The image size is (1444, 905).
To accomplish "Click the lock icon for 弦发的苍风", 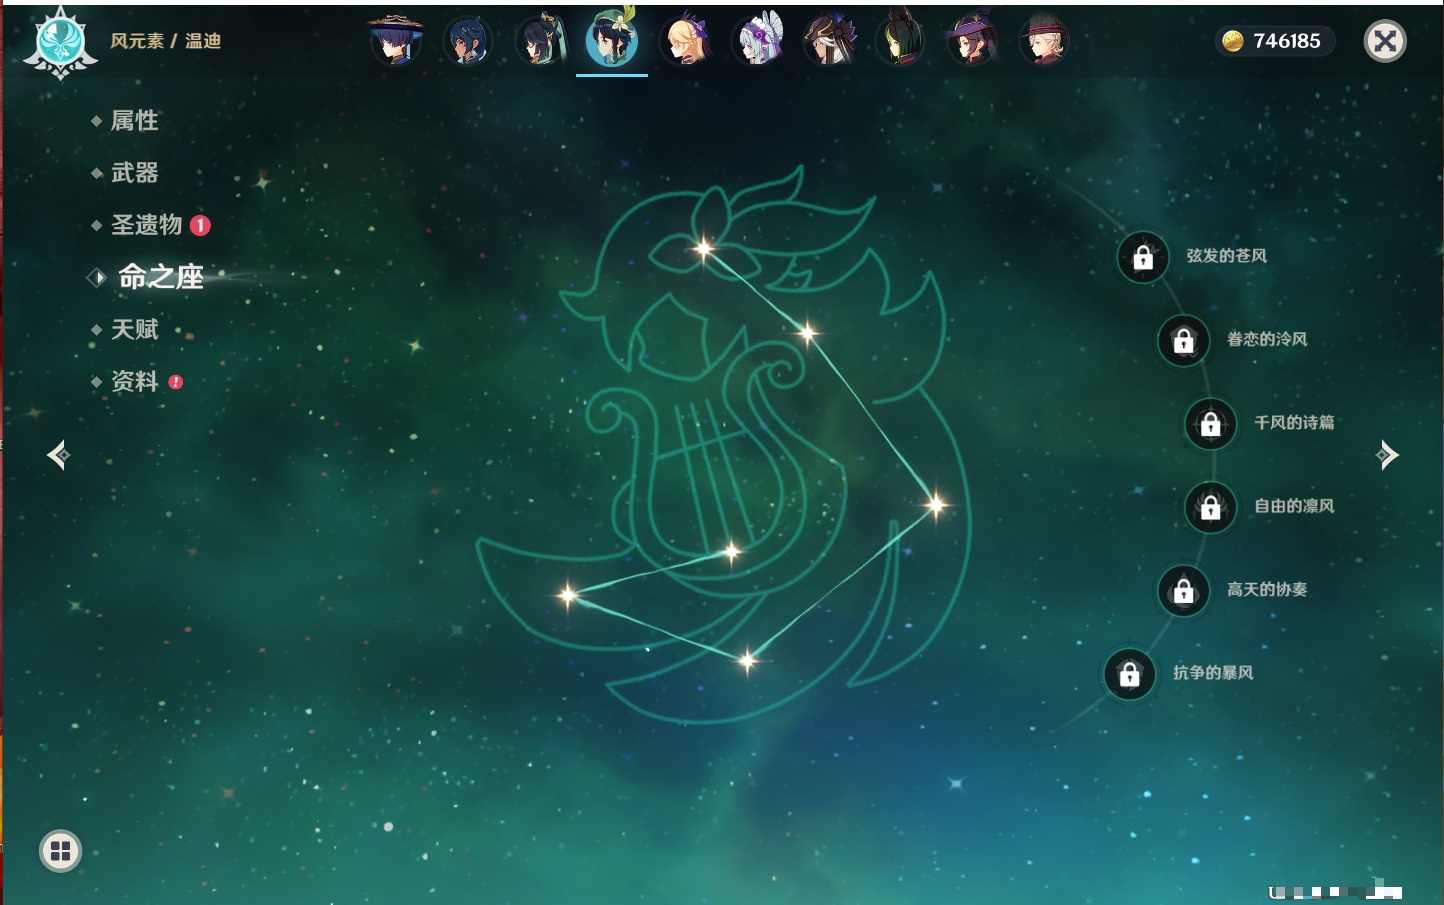I will (x=1143, y=257).
